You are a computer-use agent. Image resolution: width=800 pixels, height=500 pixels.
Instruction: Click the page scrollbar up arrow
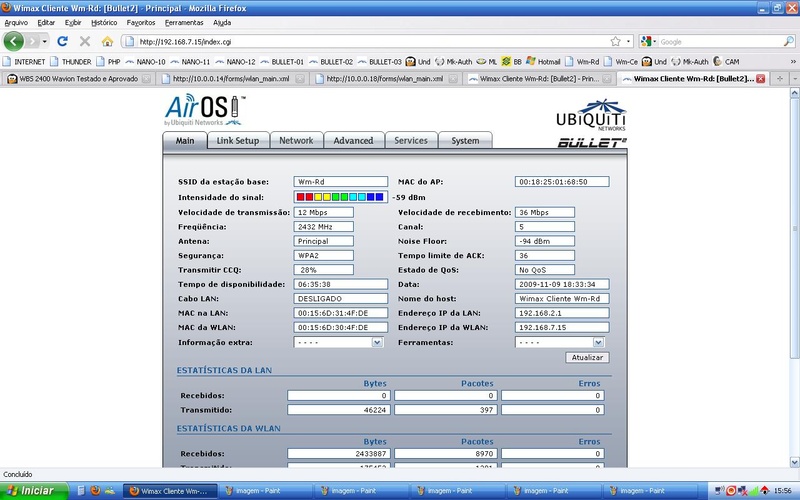point(794,93)
